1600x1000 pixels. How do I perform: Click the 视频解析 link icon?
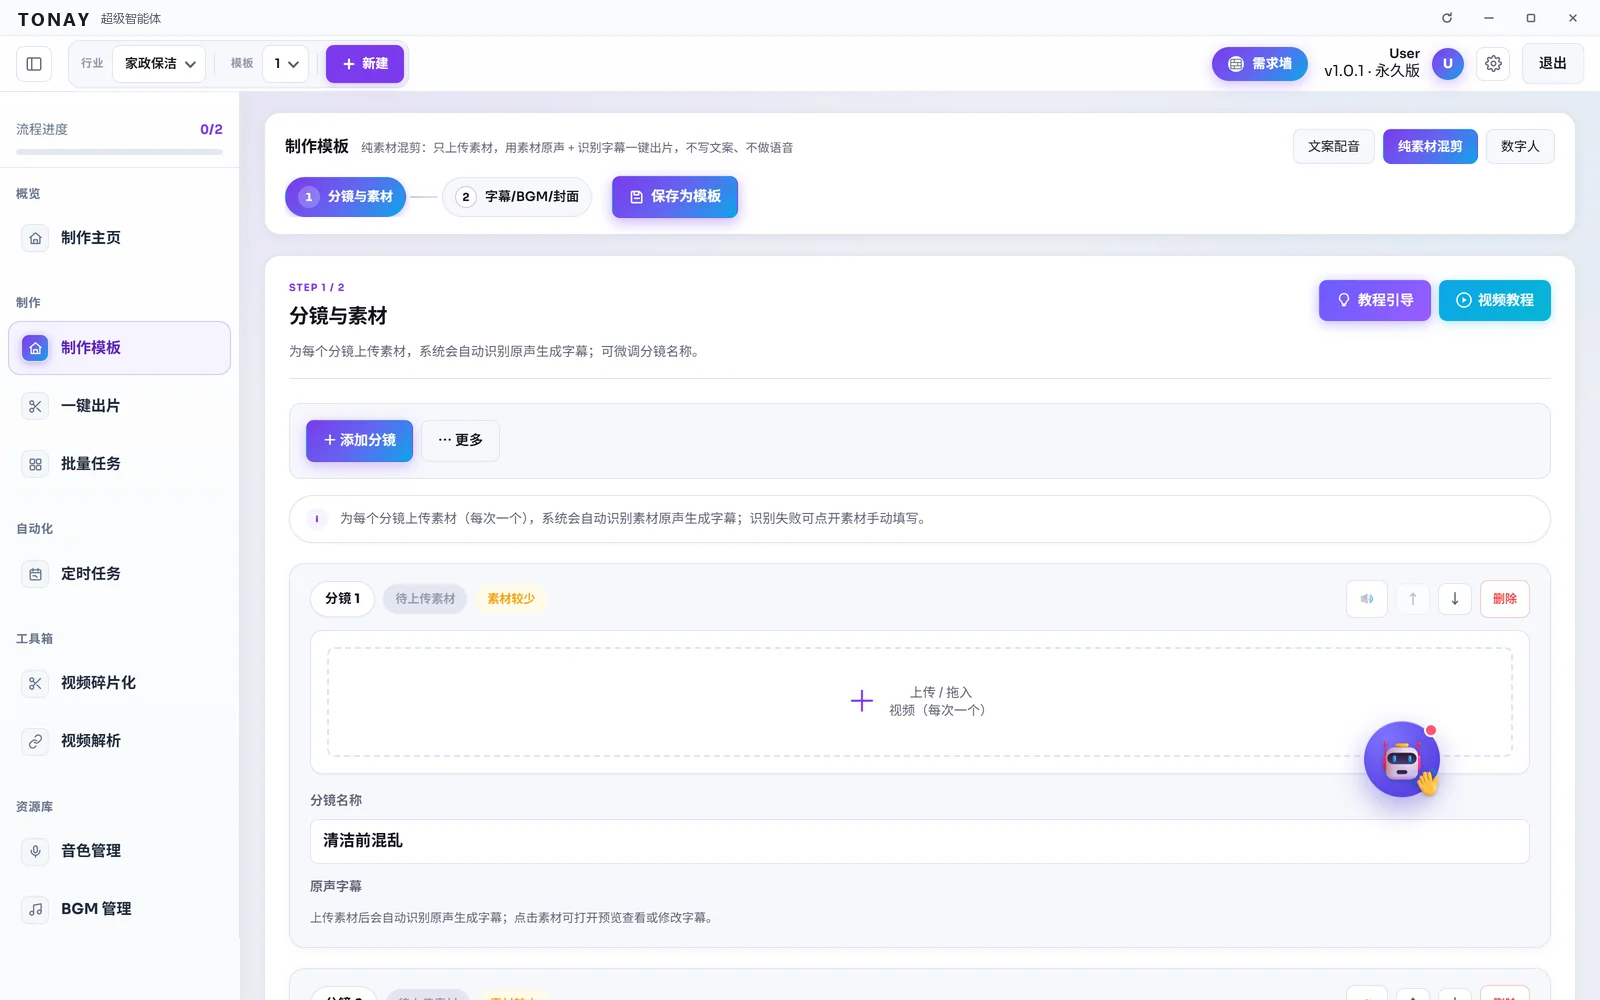pyautogui.click(x=35, y=741)
